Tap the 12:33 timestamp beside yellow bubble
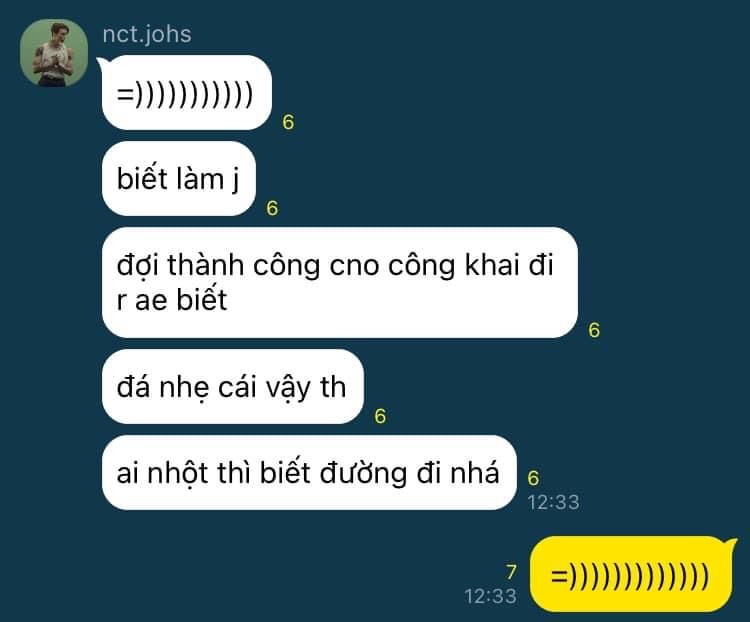The image size is (750, 622). (x=490, y=596)
